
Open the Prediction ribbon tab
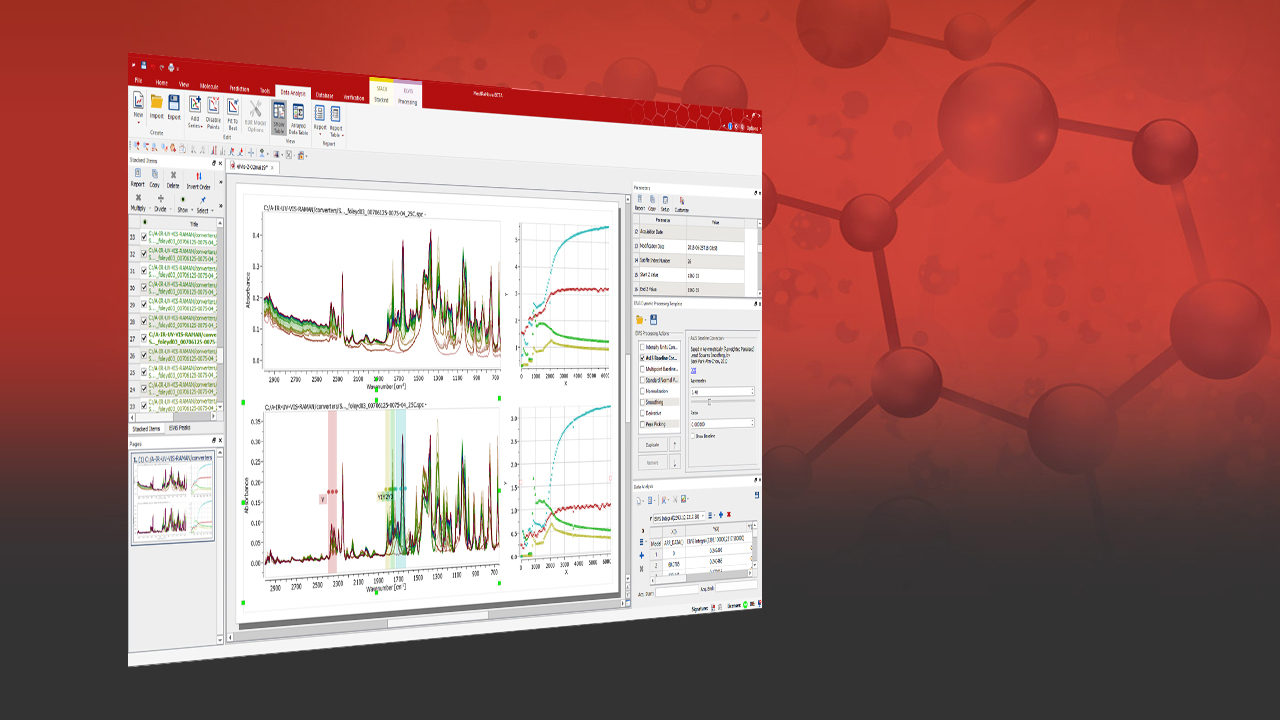tap(239, 88)
